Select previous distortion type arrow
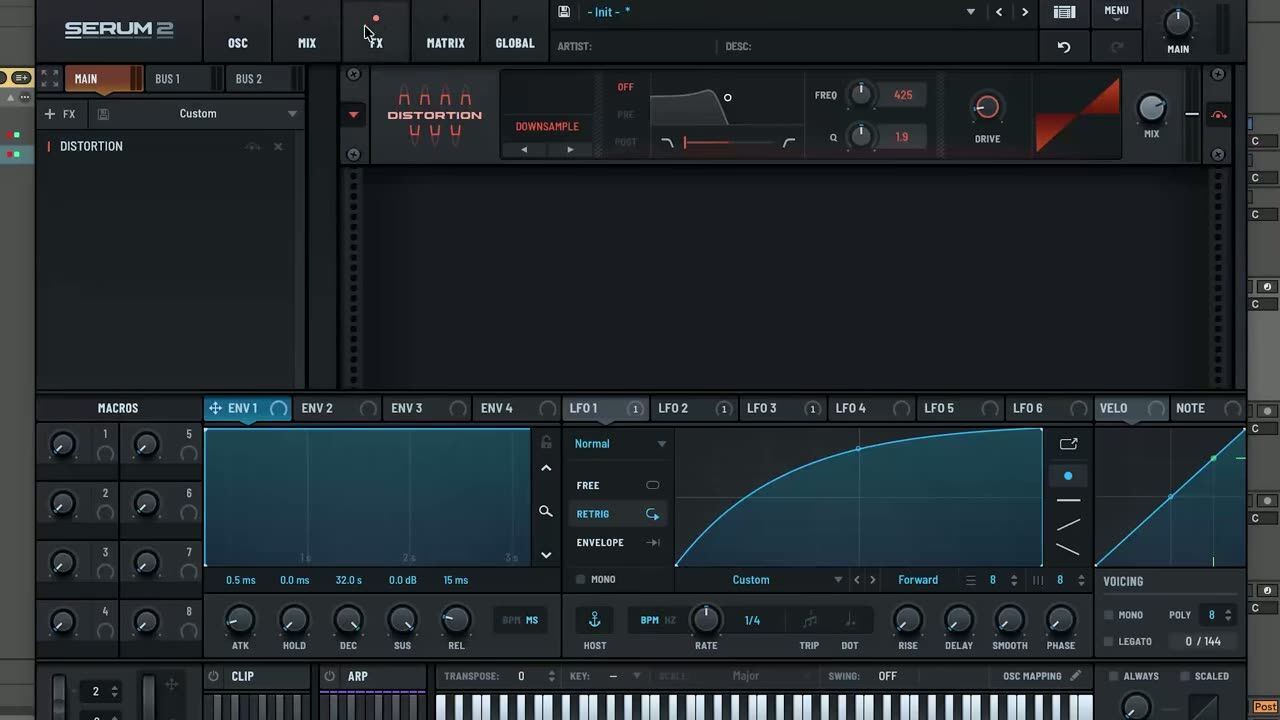Image resolution: width=1280 pixels, height=720 pixels. point(524,150)
